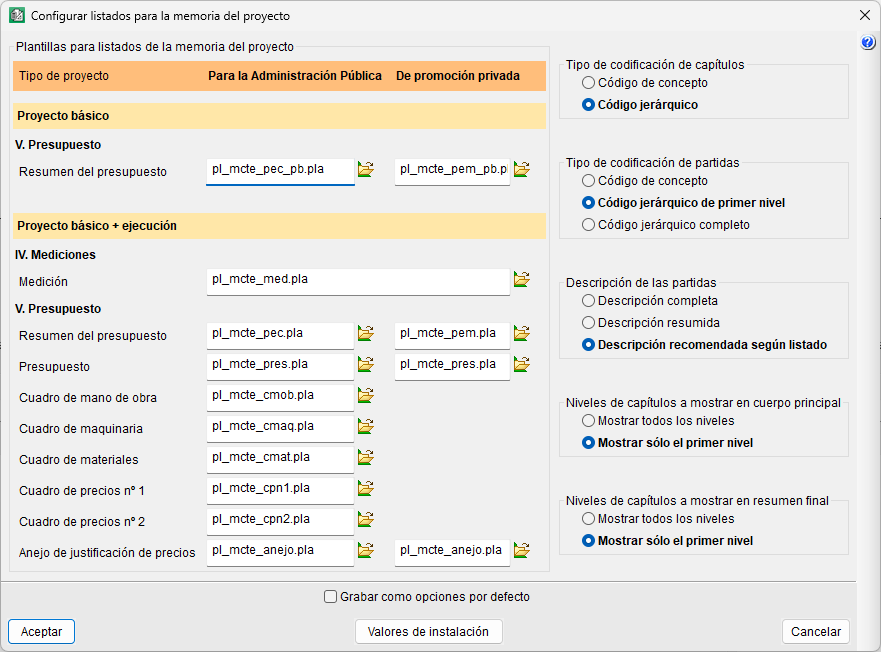Select Código de concepto for capítulos
This screenshot has height=652, width=881.
[589, 83]
